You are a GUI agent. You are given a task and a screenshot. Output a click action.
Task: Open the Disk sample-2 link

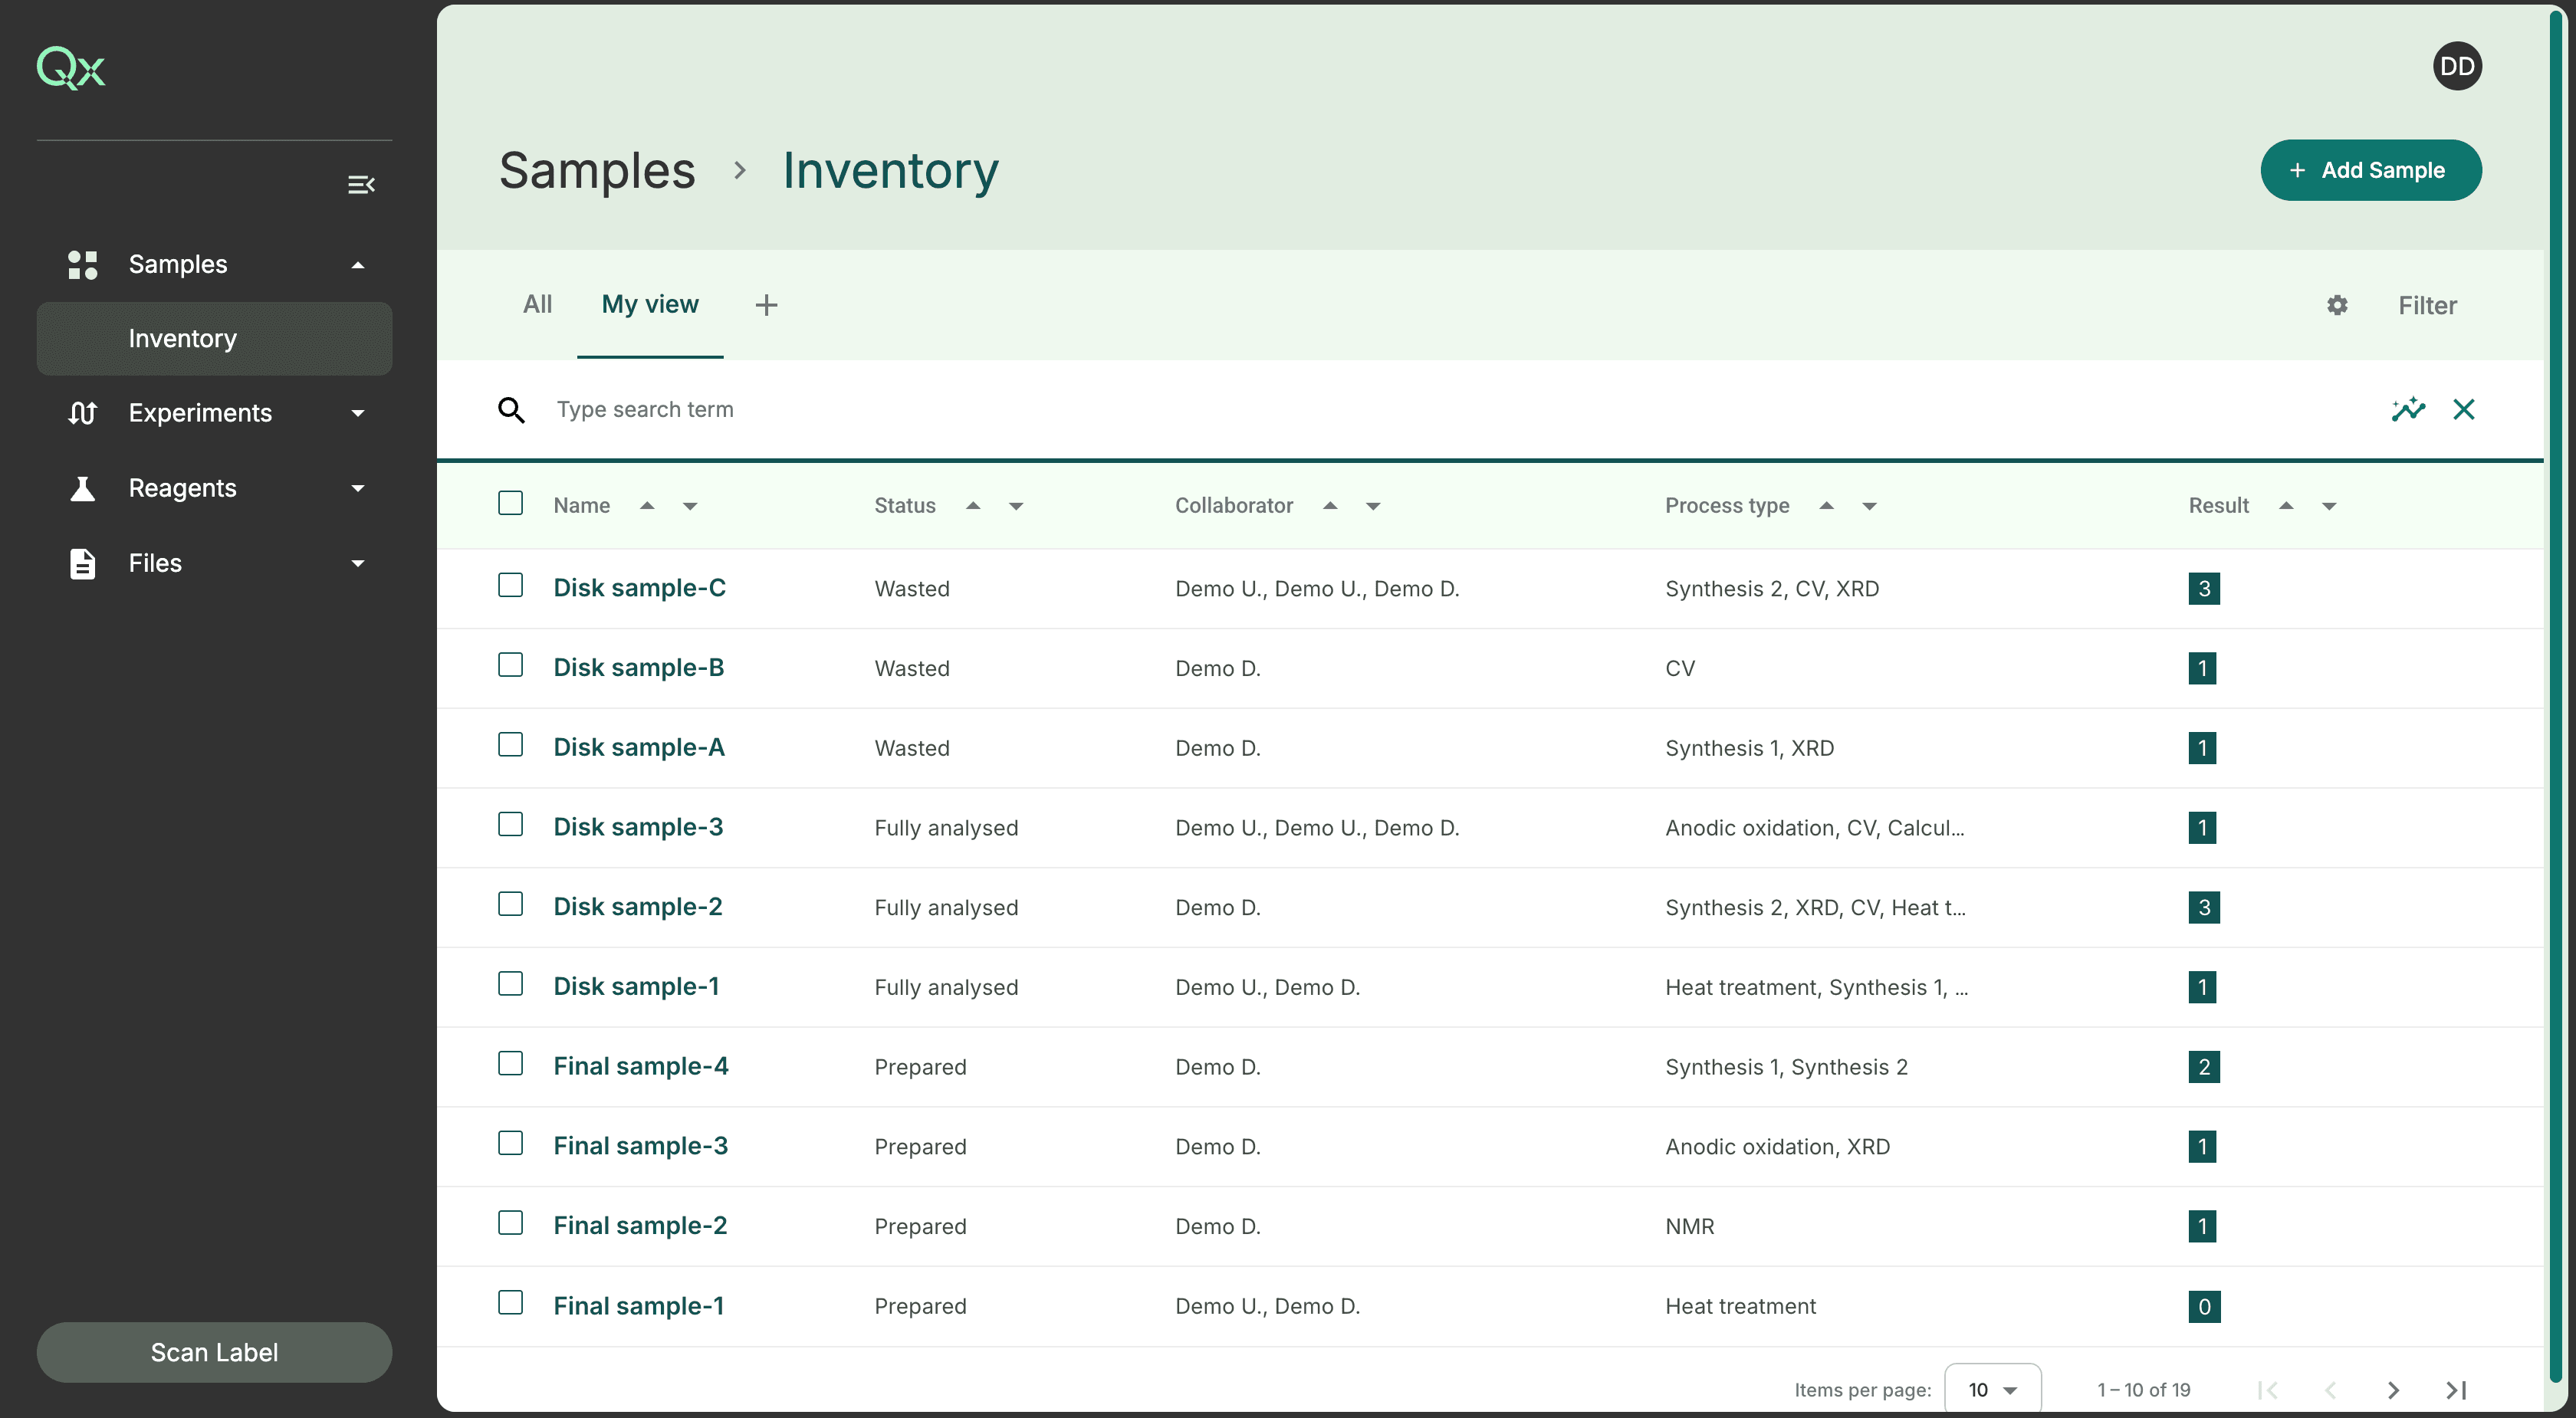coord(637,906)
